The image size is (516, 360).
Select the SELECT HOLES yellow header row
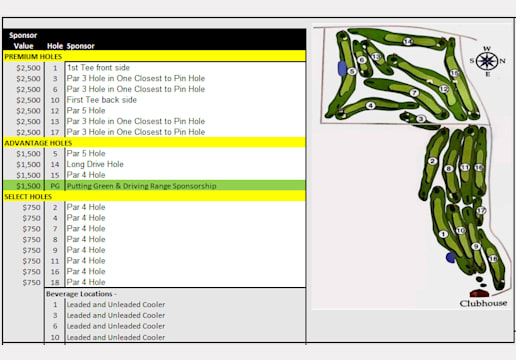tap(154, 197)
